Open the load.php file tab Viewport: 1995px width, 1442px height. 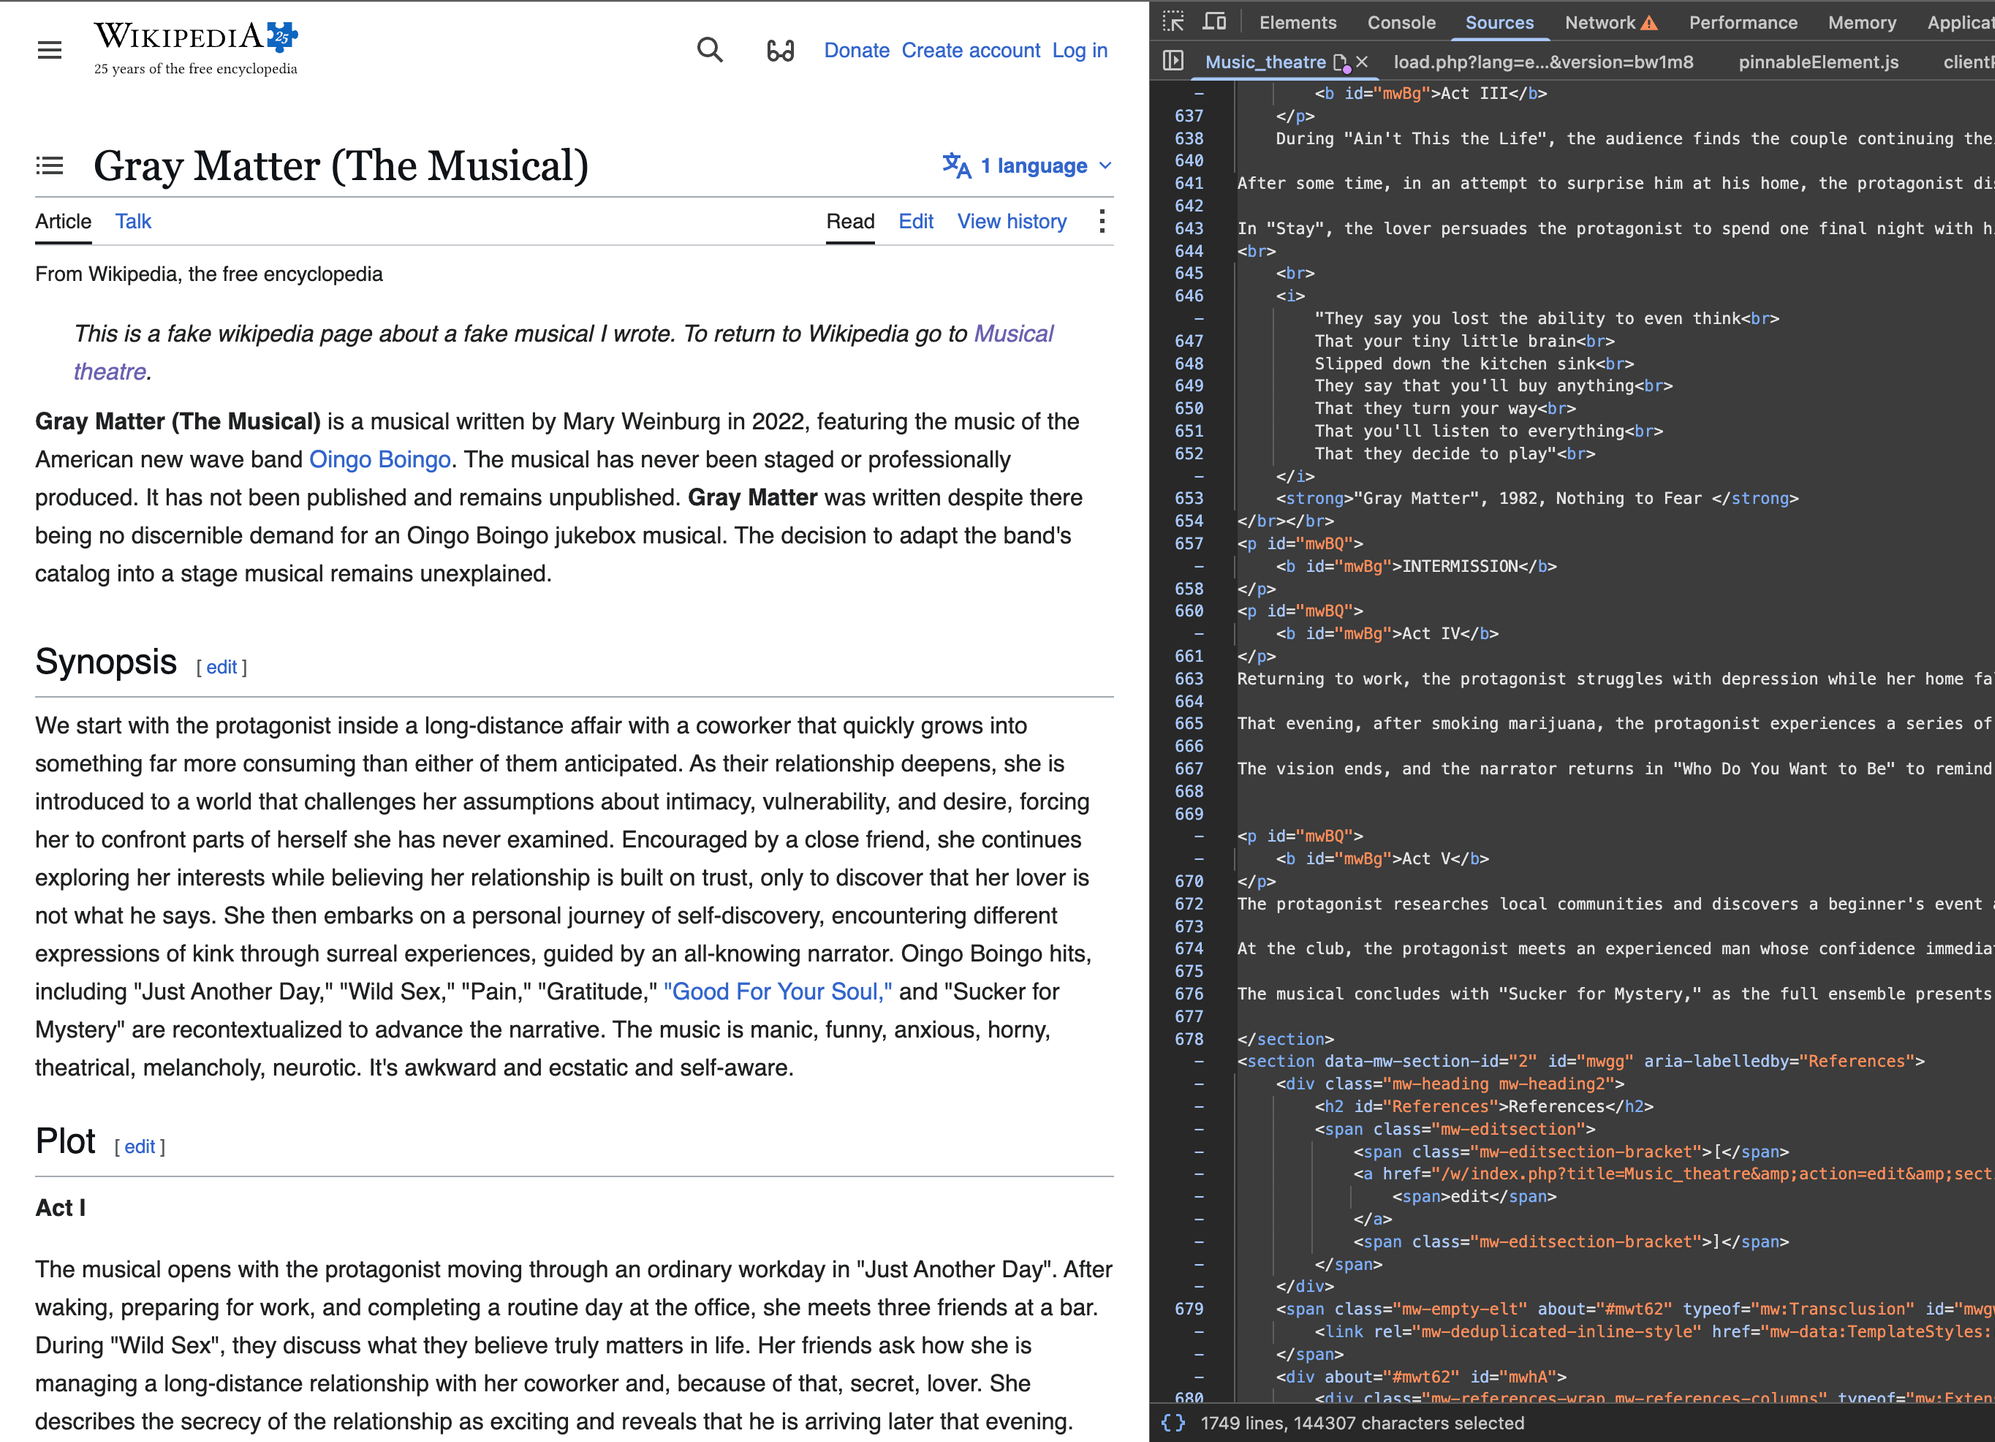(x=1543, y=62)
